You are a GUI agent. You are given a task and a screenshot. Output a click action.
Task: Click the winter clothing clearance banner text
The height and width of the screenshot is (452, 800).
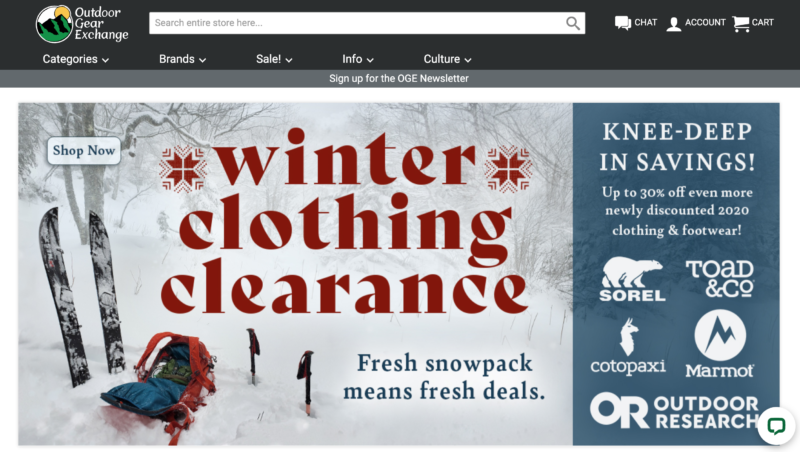(344, 222)
